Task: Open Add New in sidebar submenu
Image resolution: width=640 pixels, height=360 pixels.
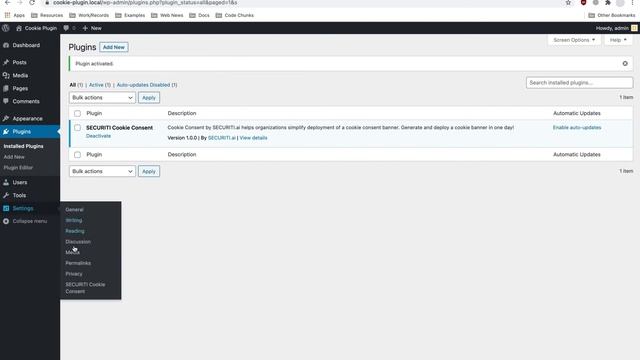Action: click(14, 157)
